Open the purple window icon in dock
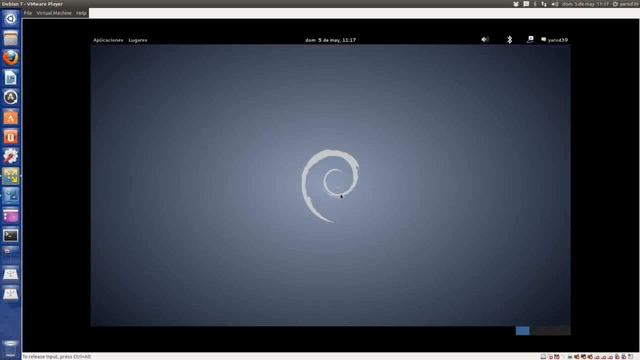The width and height of the screenshot is (640, 360). point(11,216)
